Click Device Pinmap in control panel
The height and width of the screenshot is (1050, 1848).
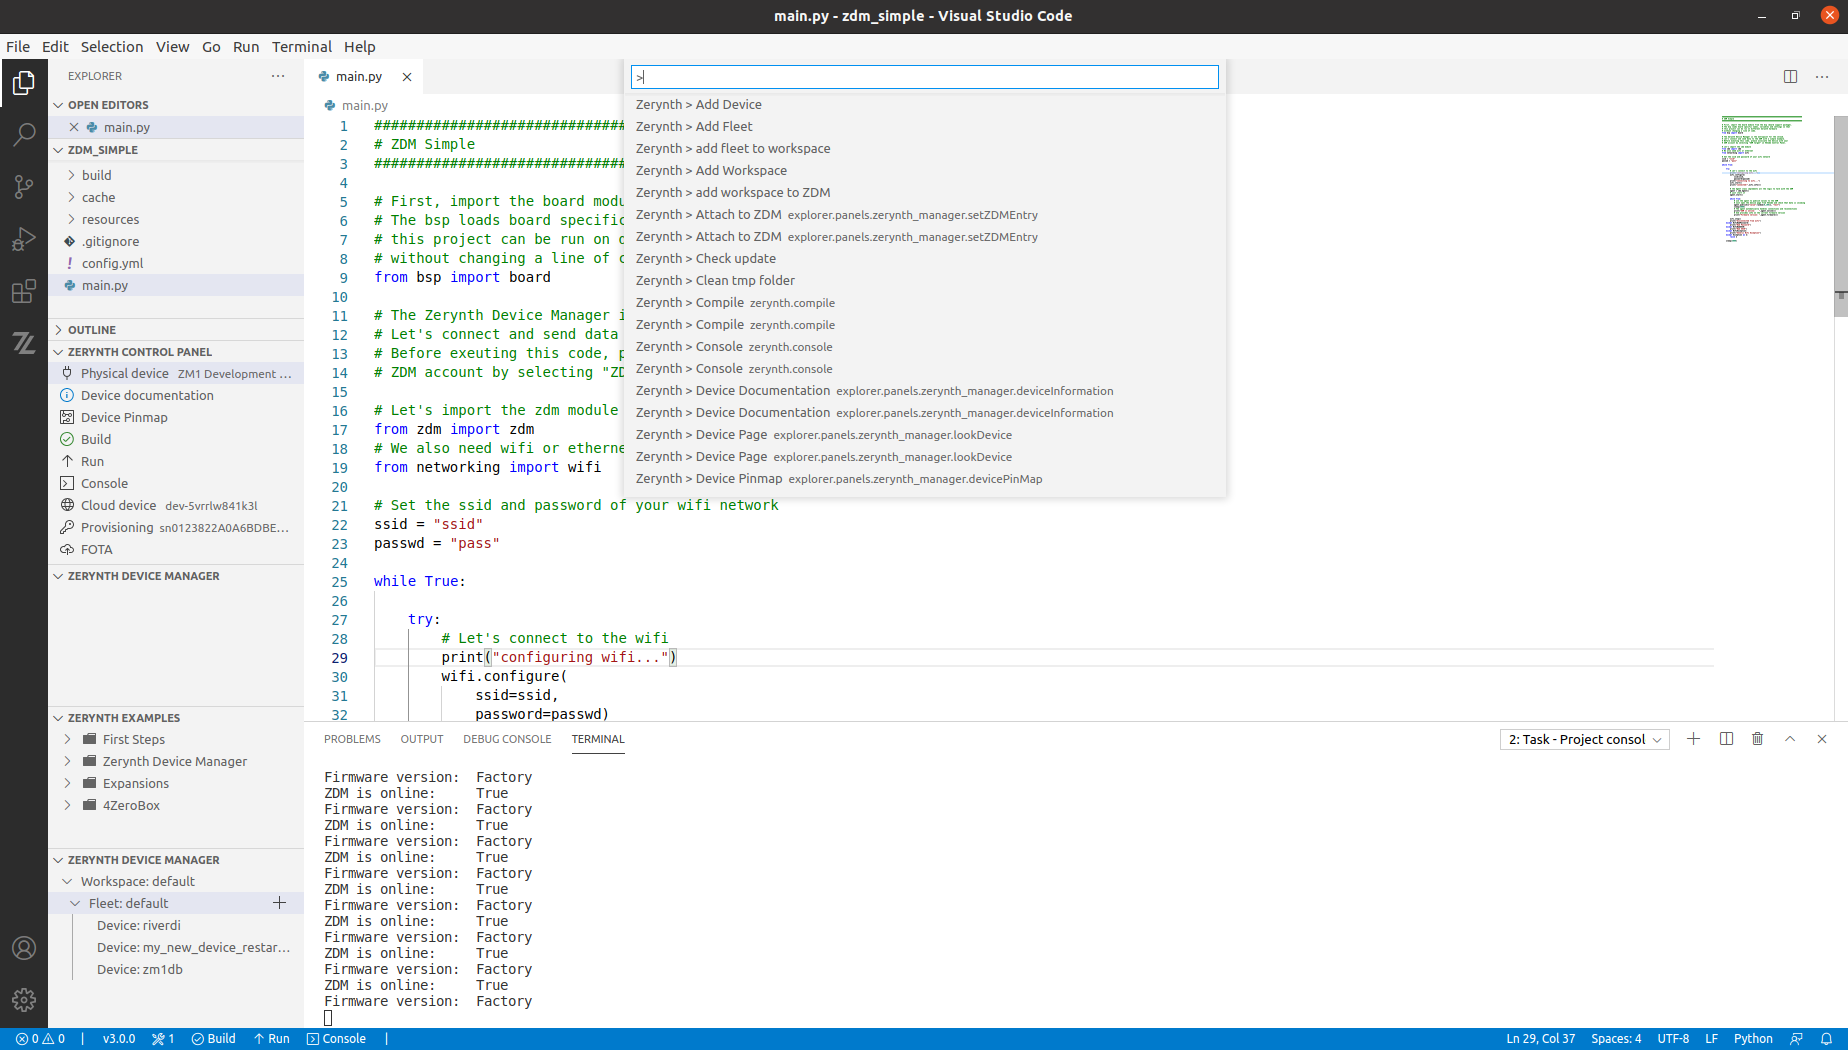tap(176, 417)
